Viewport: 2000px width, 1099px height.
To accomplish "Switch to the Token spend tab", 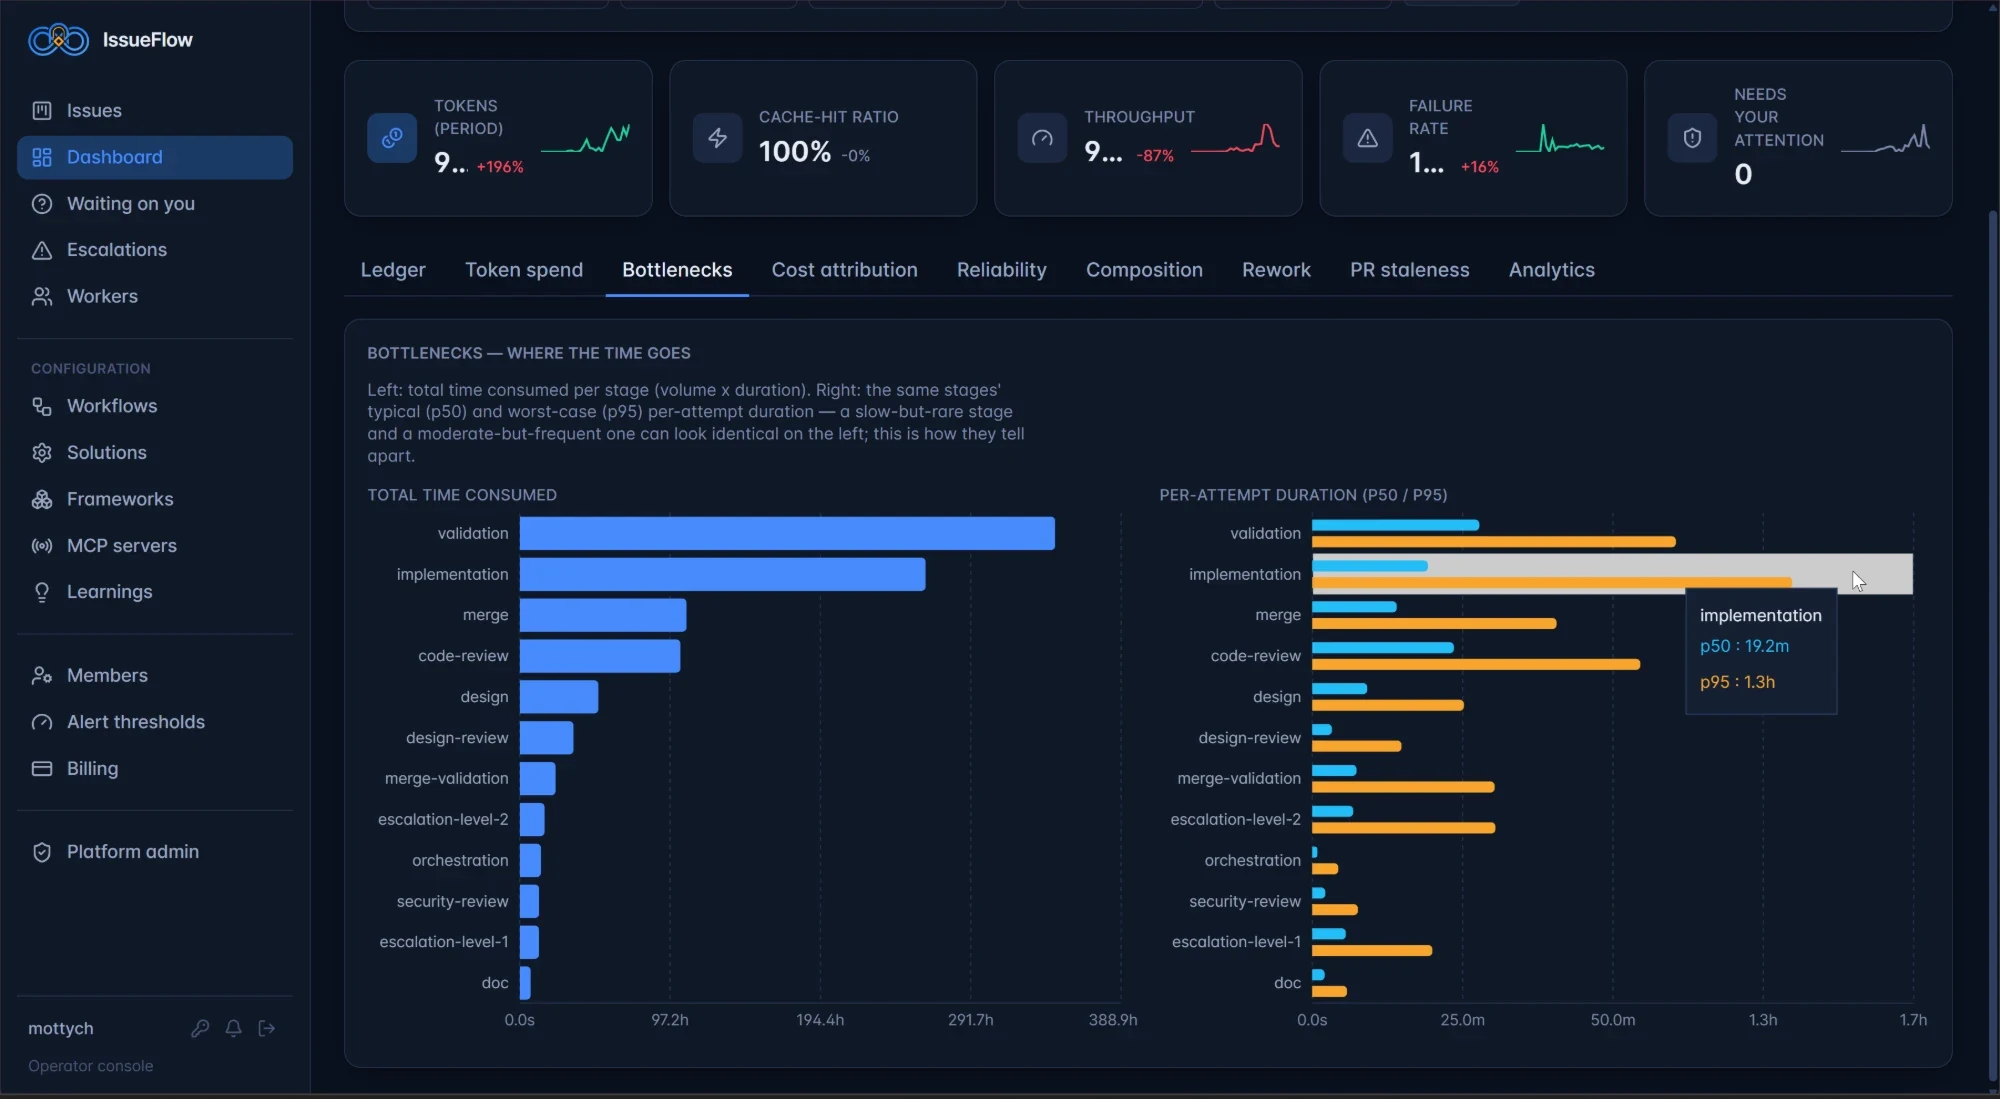I will coord(524,270).
